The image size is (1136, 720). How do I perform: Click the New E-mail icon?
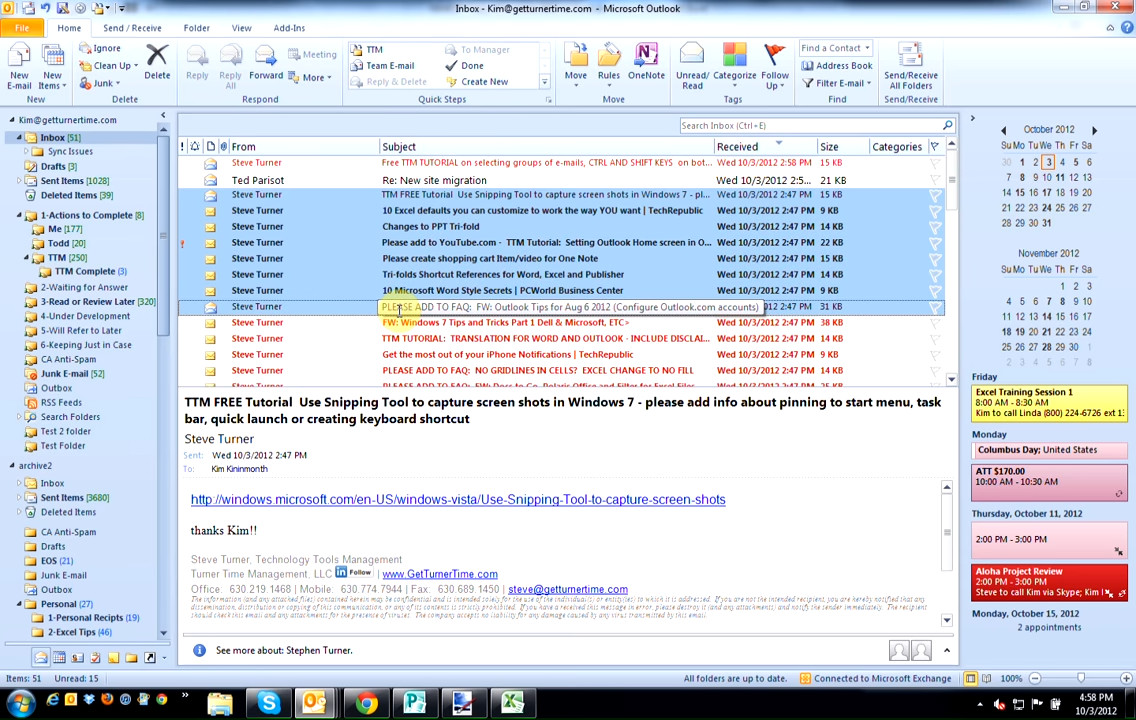tap(19, 66)
